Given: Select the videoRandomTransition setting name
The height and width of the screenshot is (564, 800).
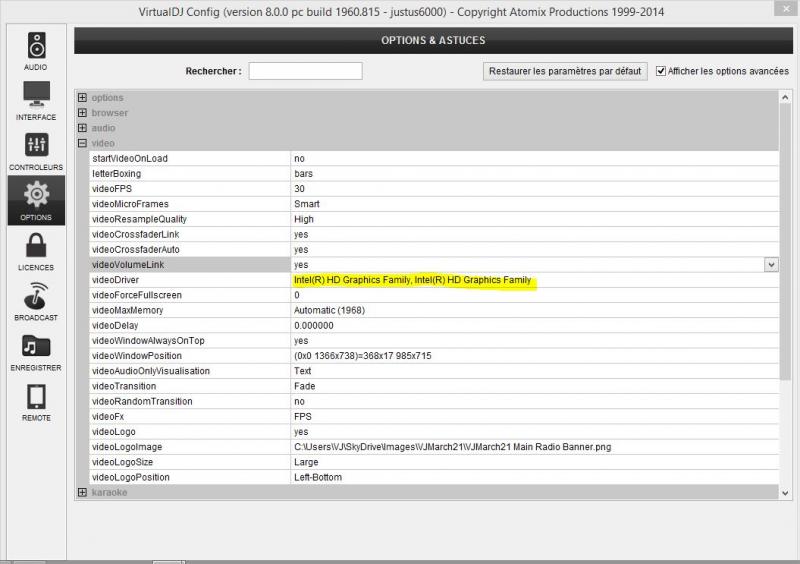Looking at the screenshot, I should 142,402.
